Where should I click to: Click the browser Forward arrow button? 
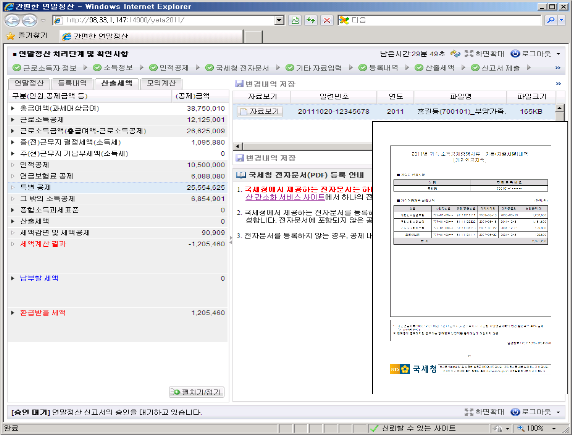click(29, 20)
